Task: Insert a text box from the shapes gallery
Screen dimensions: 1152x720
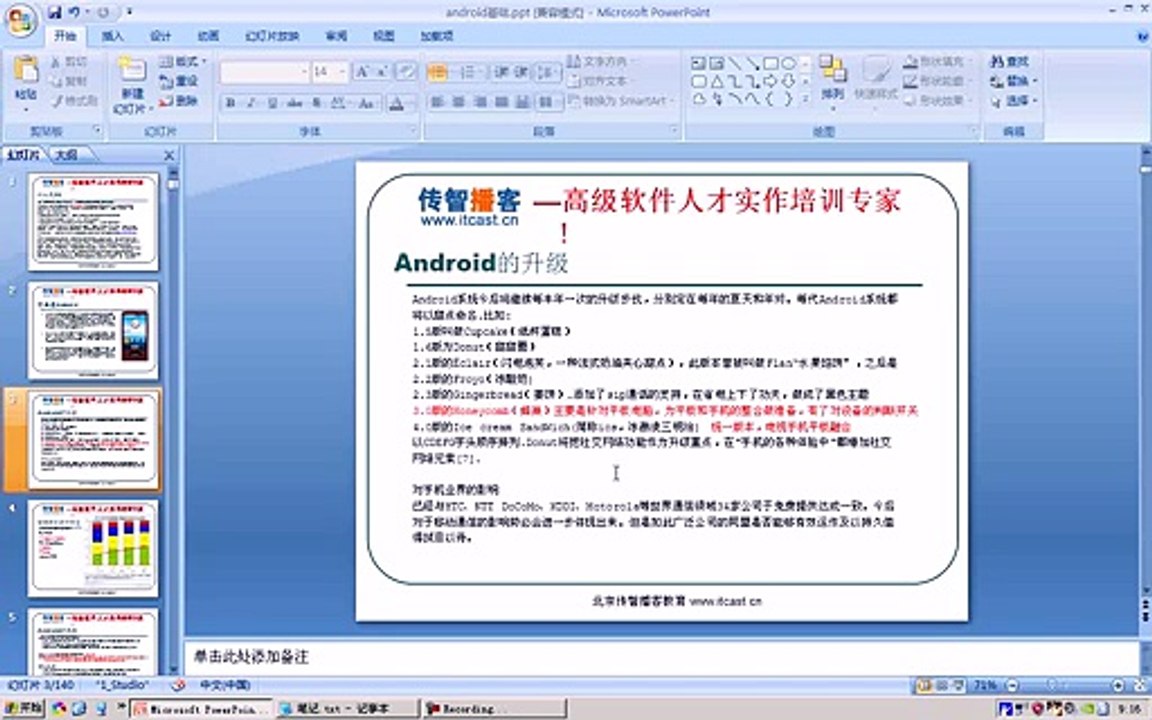Action: coord(699,64)
